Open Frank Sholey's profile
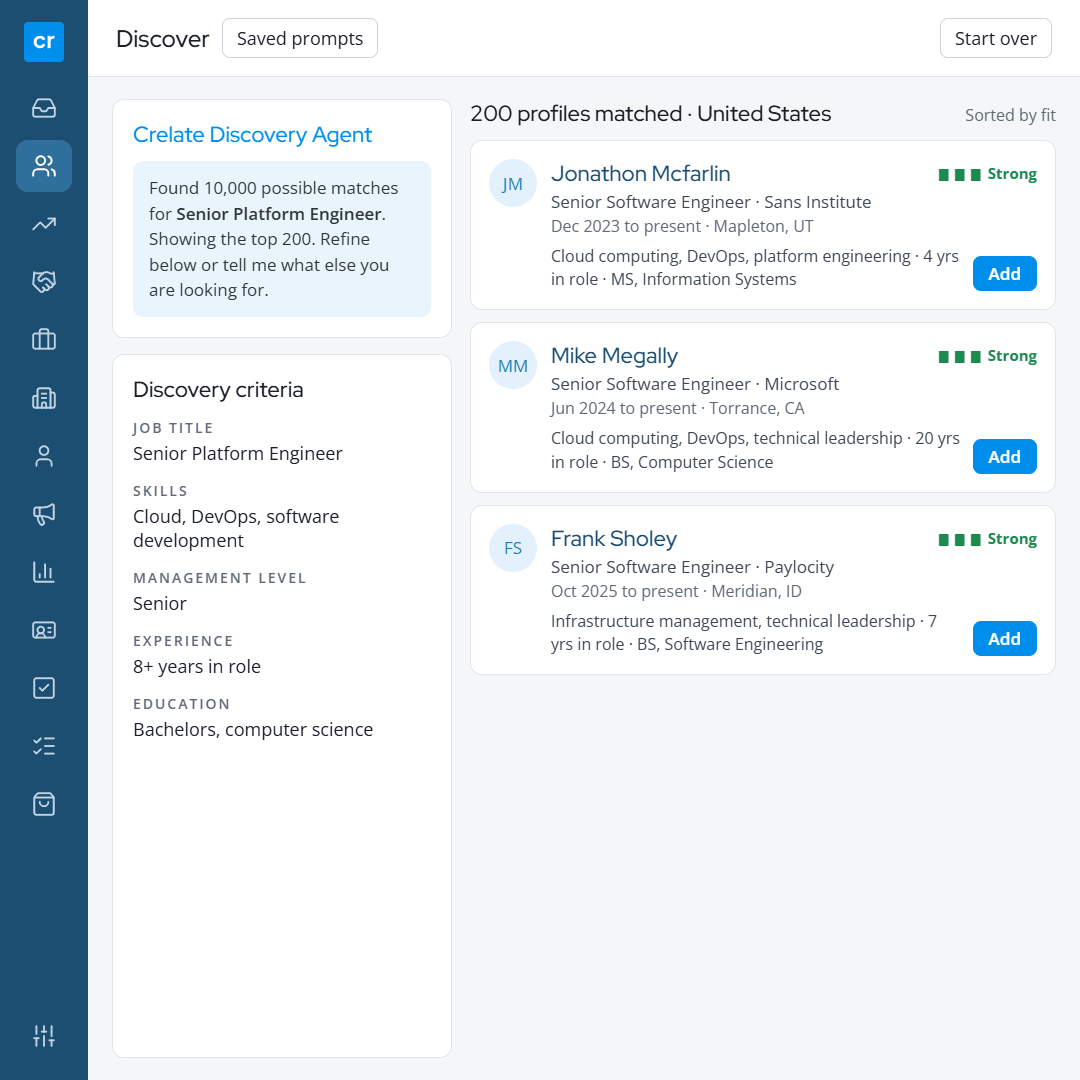This screenshot has height=1080, width=1080. tap(614, 539)
